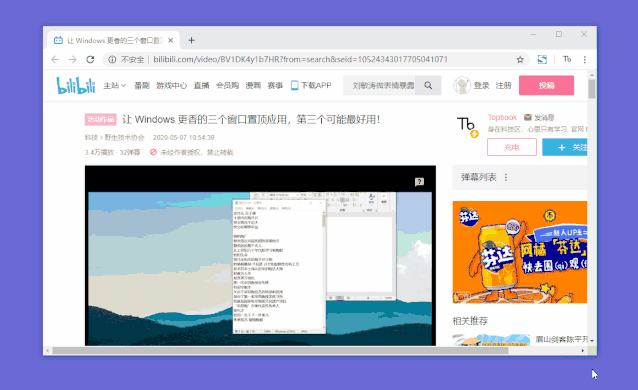Click the scroll-right arrow of the horizontal scrollbar
The width and height of the screenshot is (638, 390).
pos(583,351)
